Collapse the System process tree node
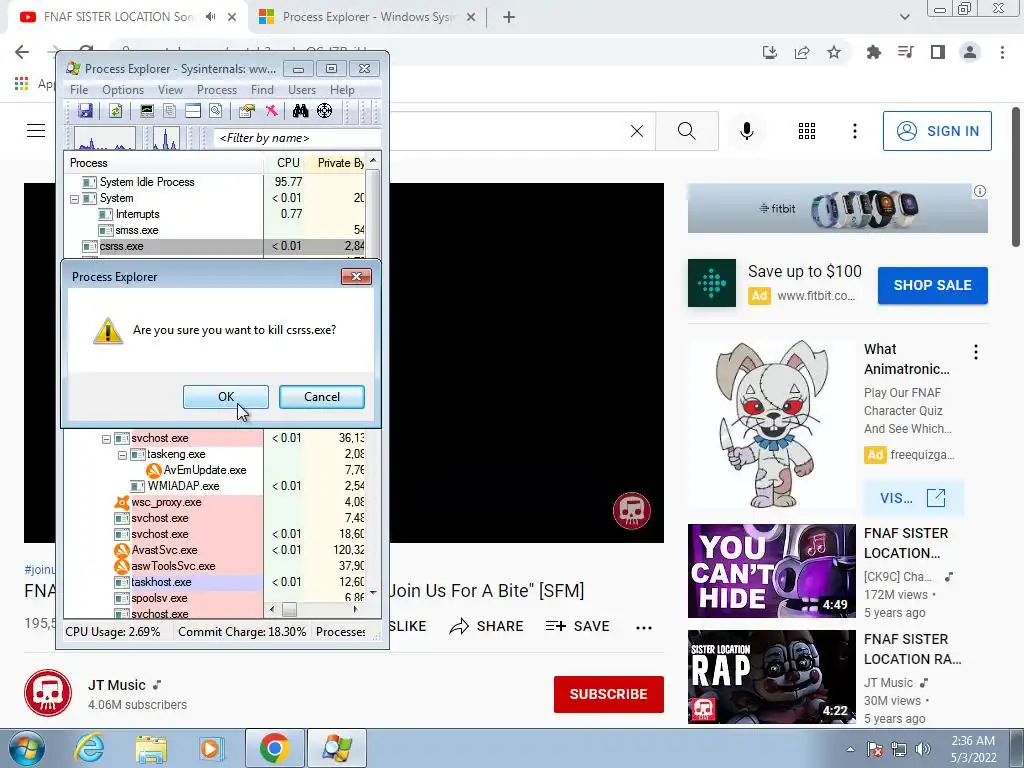This screenshot has width=1024, height=768. click(x=74, y=199)
